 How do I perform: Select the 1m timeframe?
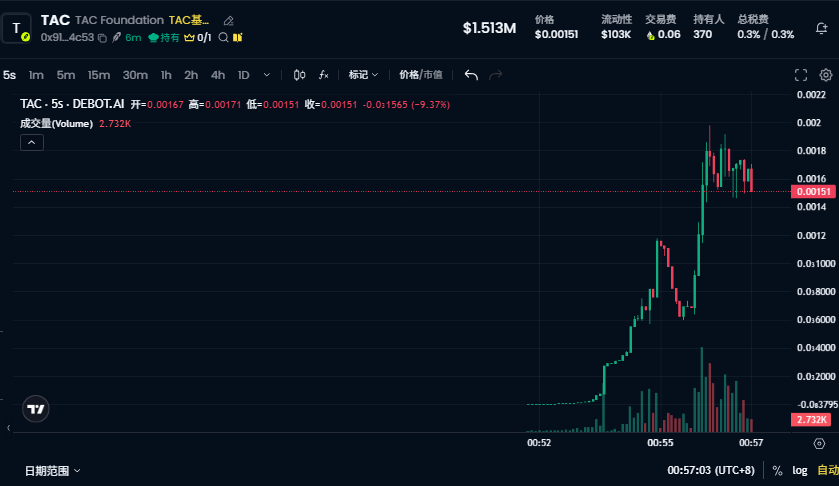(36, 75)
